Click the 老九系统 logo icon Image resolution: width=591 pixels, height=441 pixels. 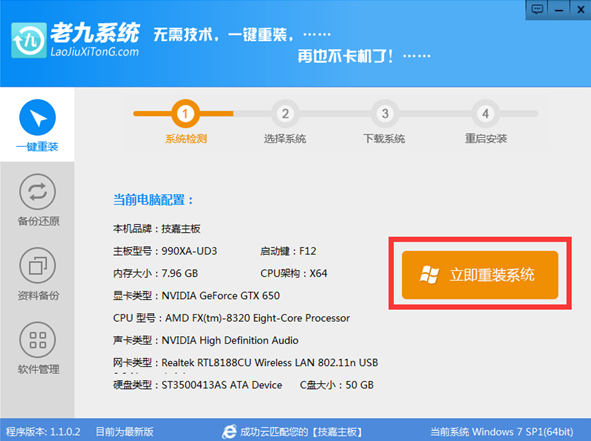tap(29, 40)
